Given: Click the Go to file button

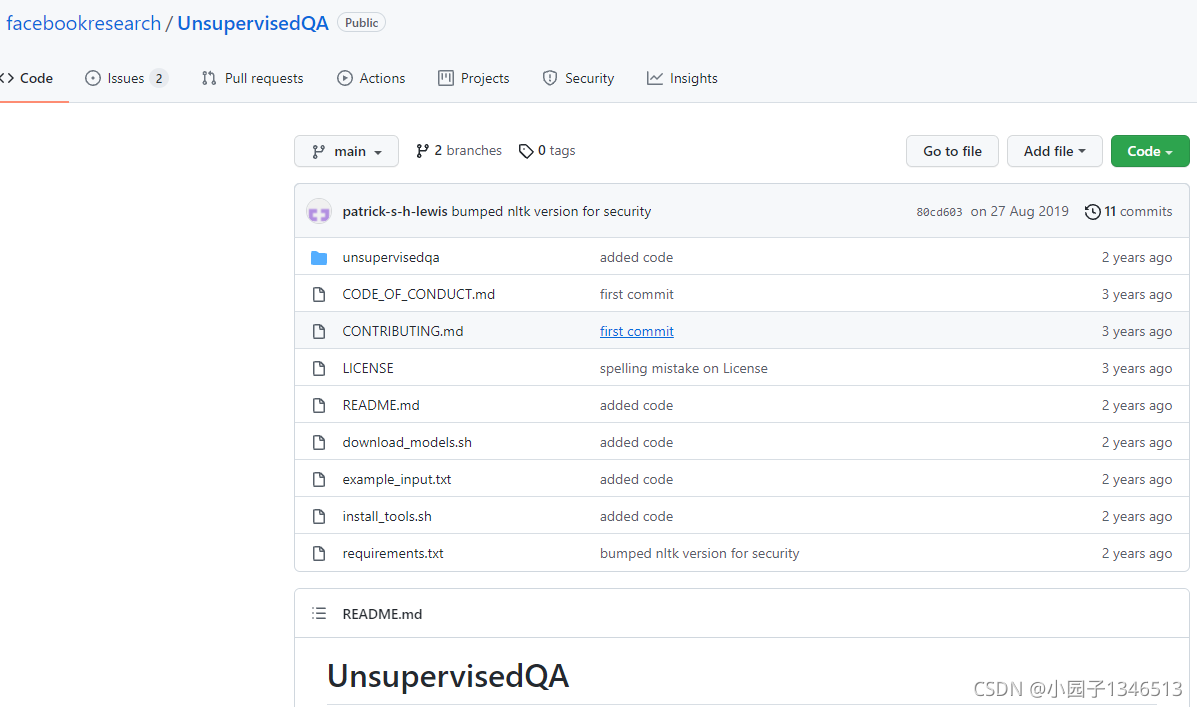Looking at the screenshot, I should pos(952,151).
